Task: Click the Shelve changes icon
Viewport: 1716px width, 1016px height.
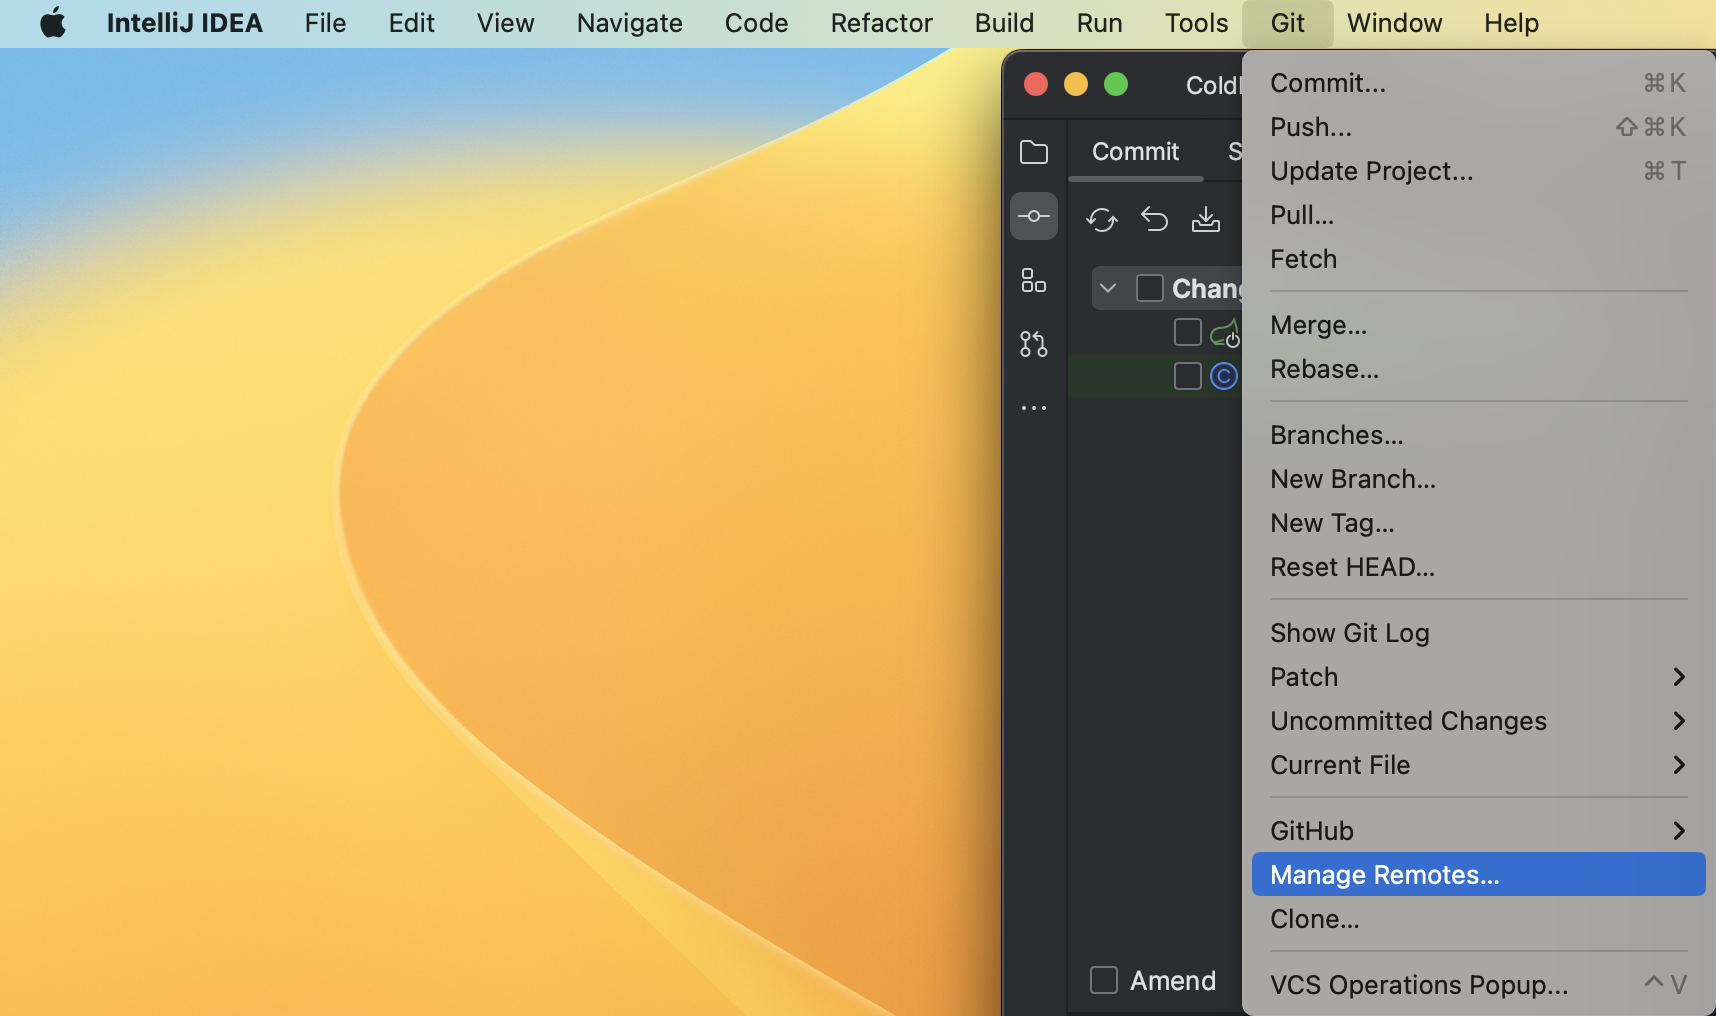Action: point(1206,219)
